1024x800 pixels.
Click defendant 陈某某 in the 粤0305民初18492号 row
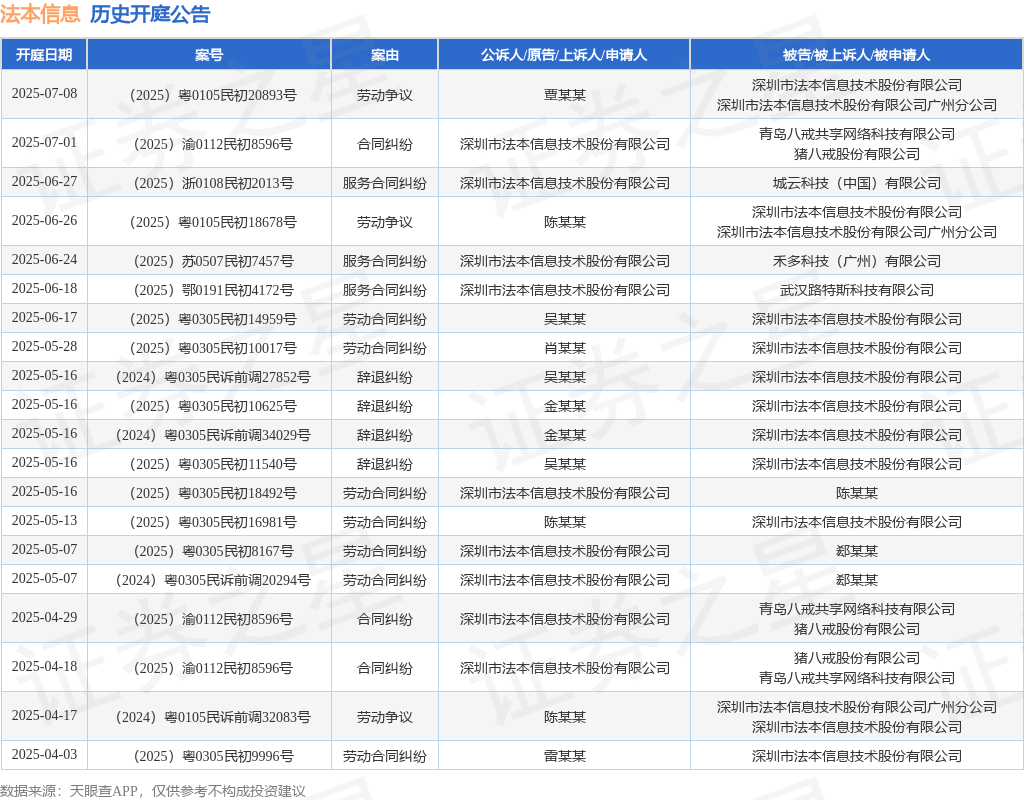point(856,494)
